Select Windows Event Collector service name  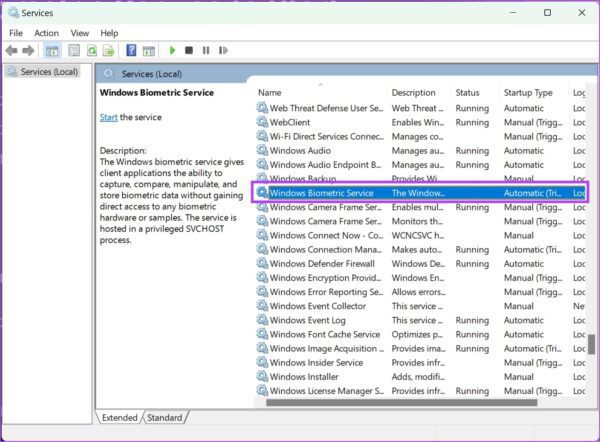318,306
